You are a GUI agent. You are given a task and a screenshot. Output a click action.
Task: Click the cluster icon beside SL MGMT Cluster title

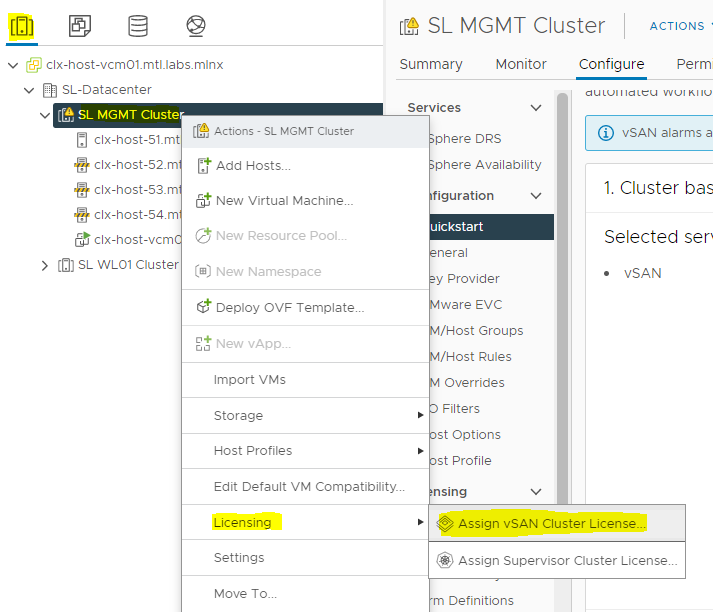(409, 26)
